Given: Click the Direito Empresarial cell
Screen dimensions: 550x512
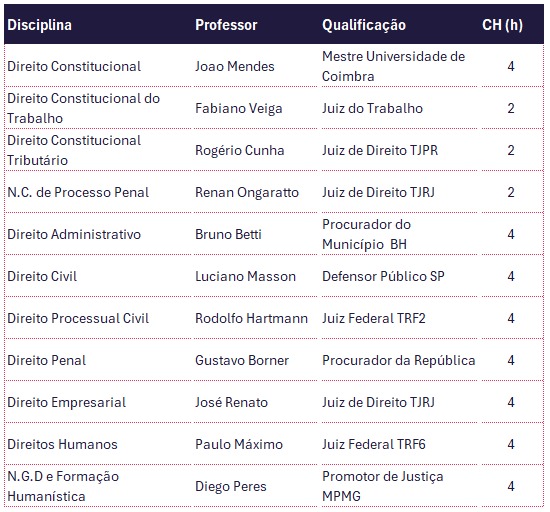Looking at the screenshot, I should [x=98, y=402].
